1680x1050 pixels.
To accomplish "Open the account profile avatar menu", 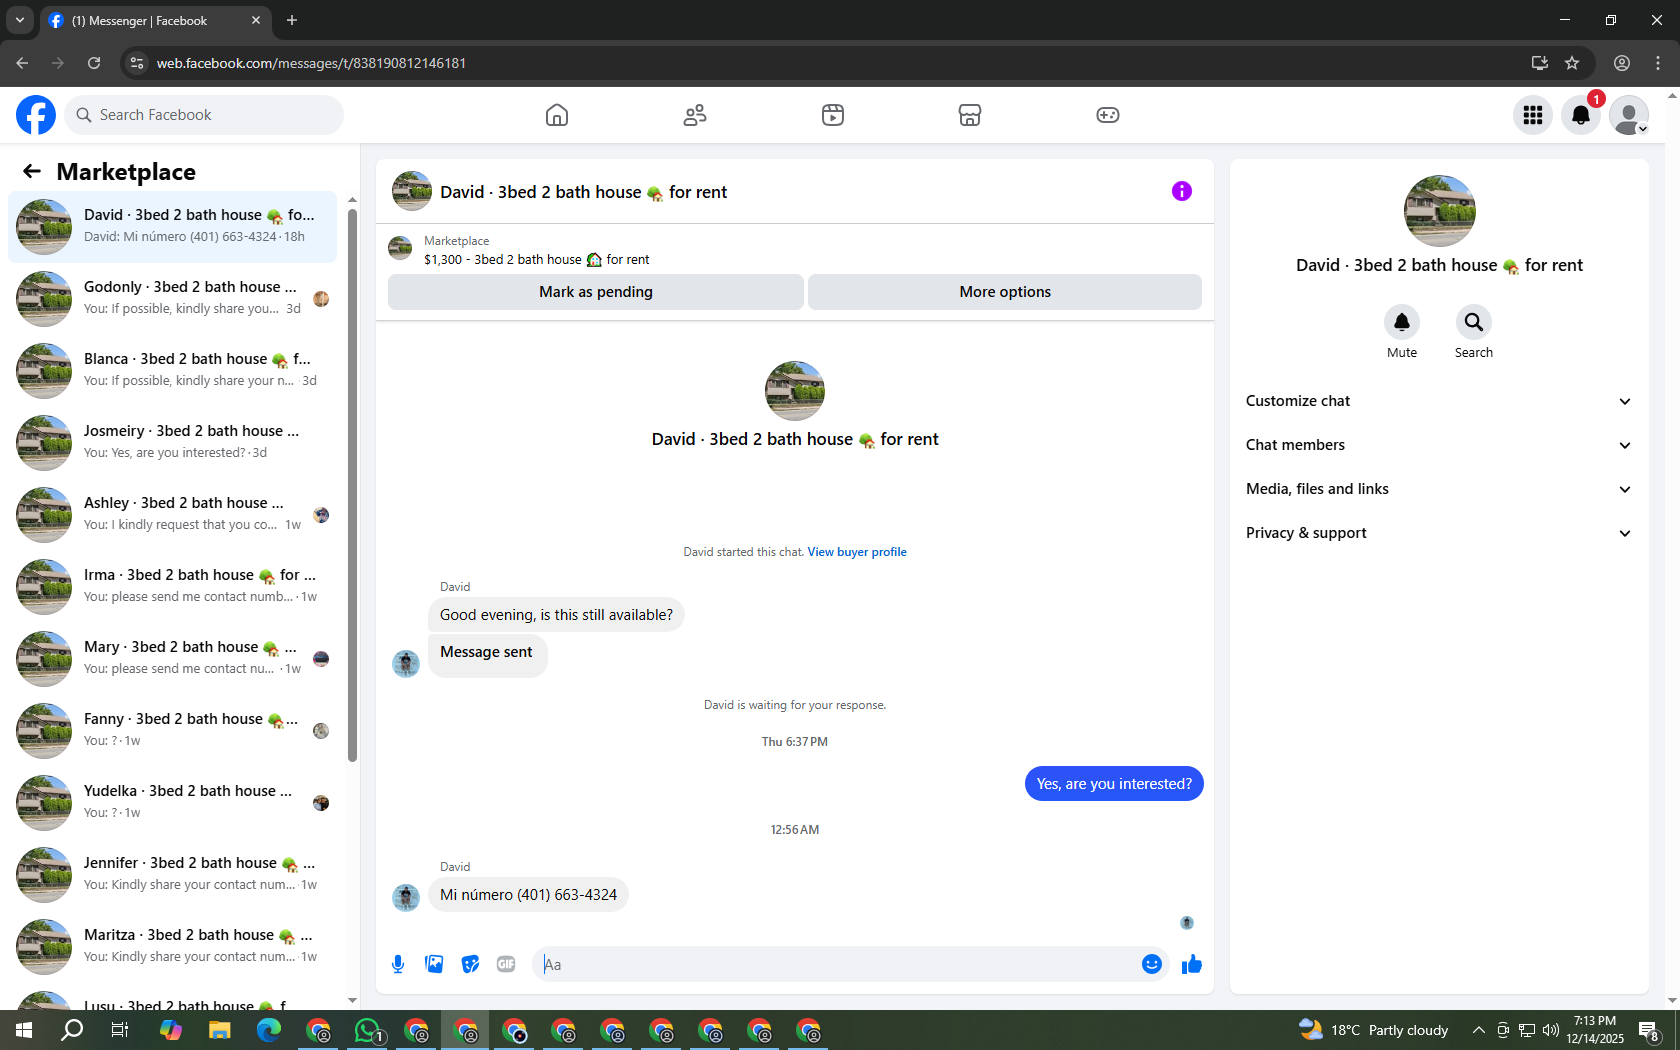I will tap(1629, 115).
